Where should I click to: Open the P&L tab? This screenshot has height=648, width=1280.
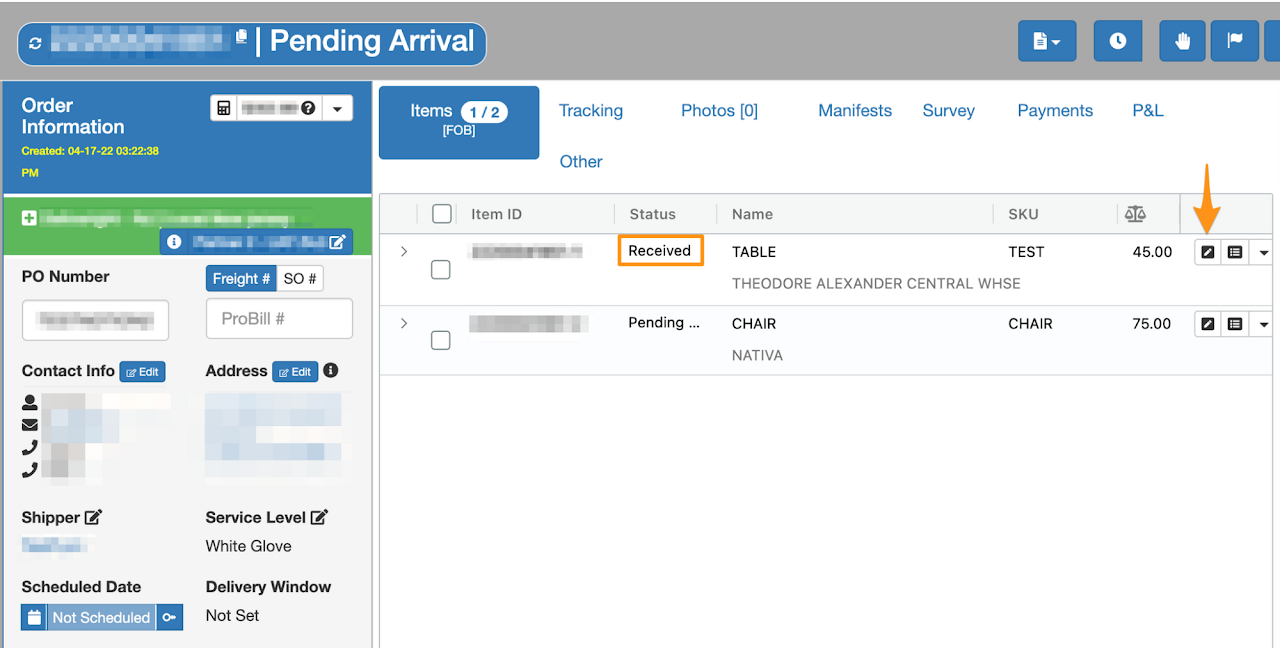pos(1148,111)
